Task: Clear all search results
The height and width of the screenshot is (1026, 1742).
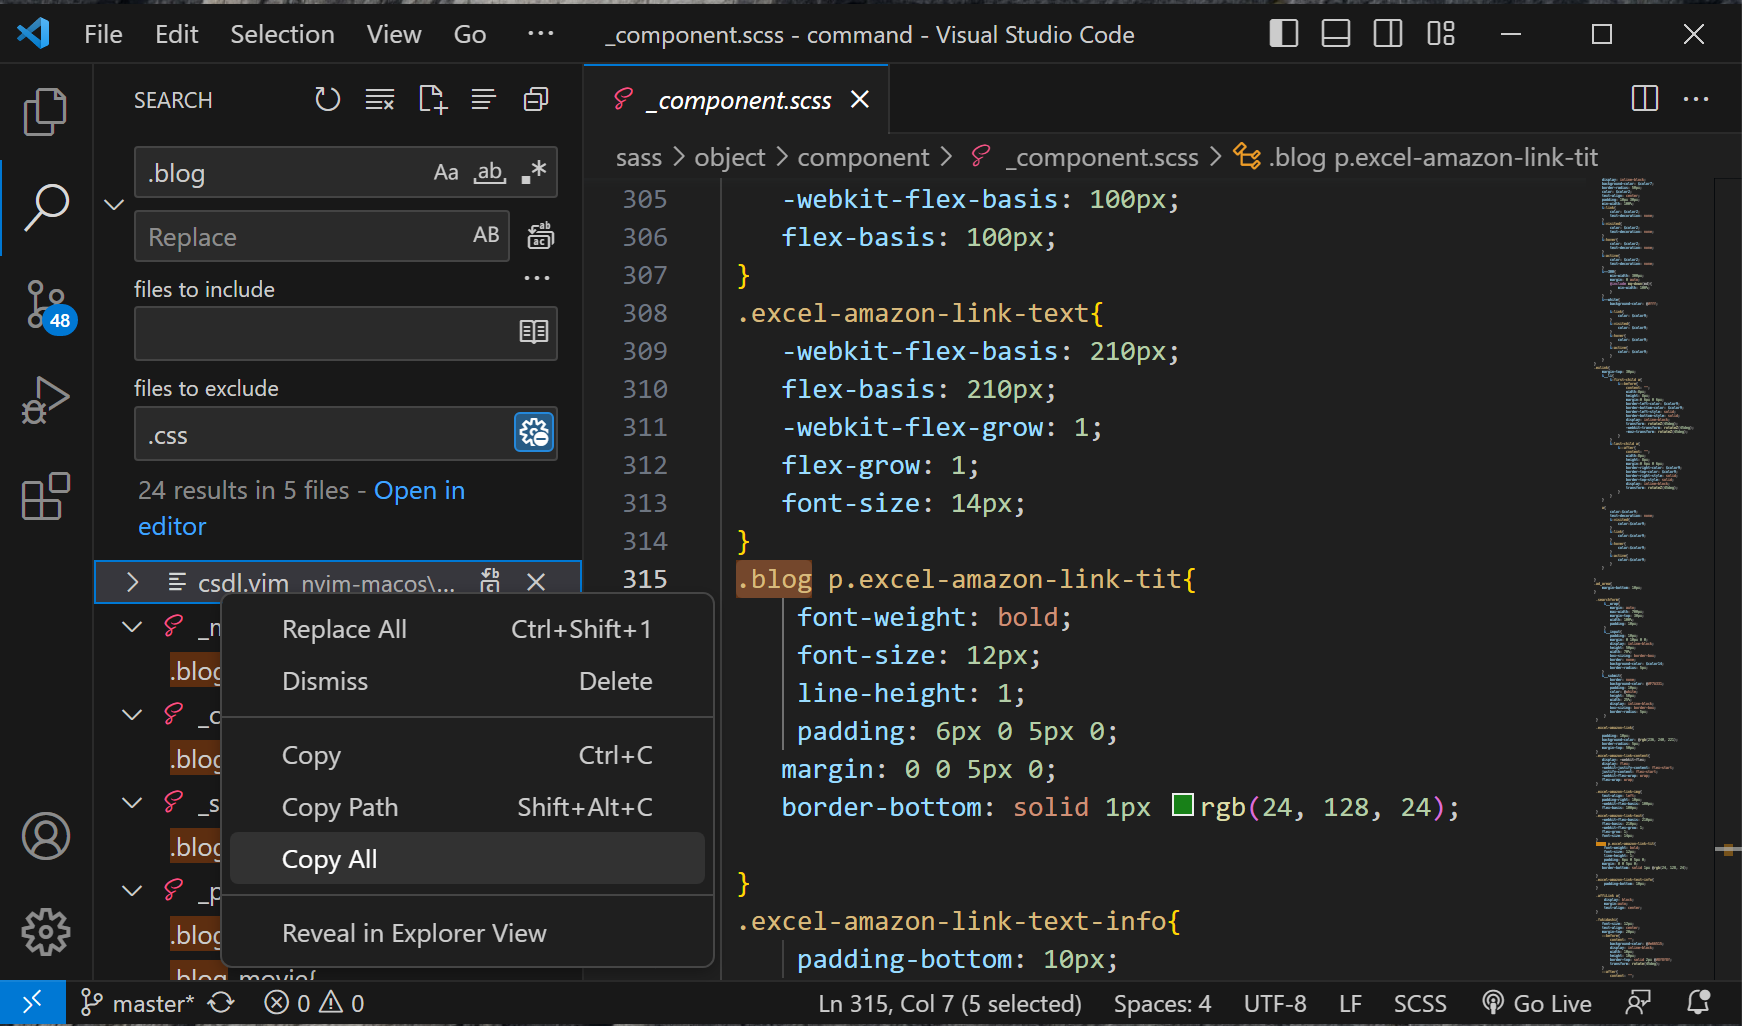Action: 379,99
